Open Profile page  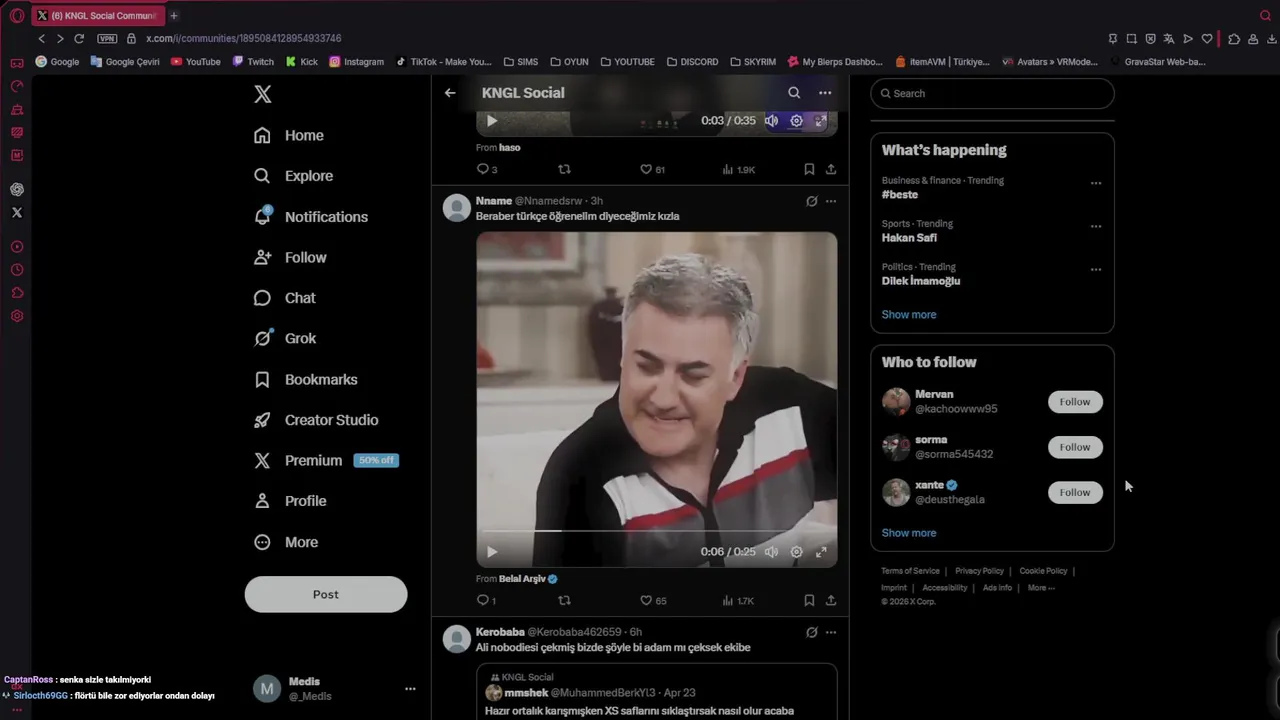coord(290,501)
